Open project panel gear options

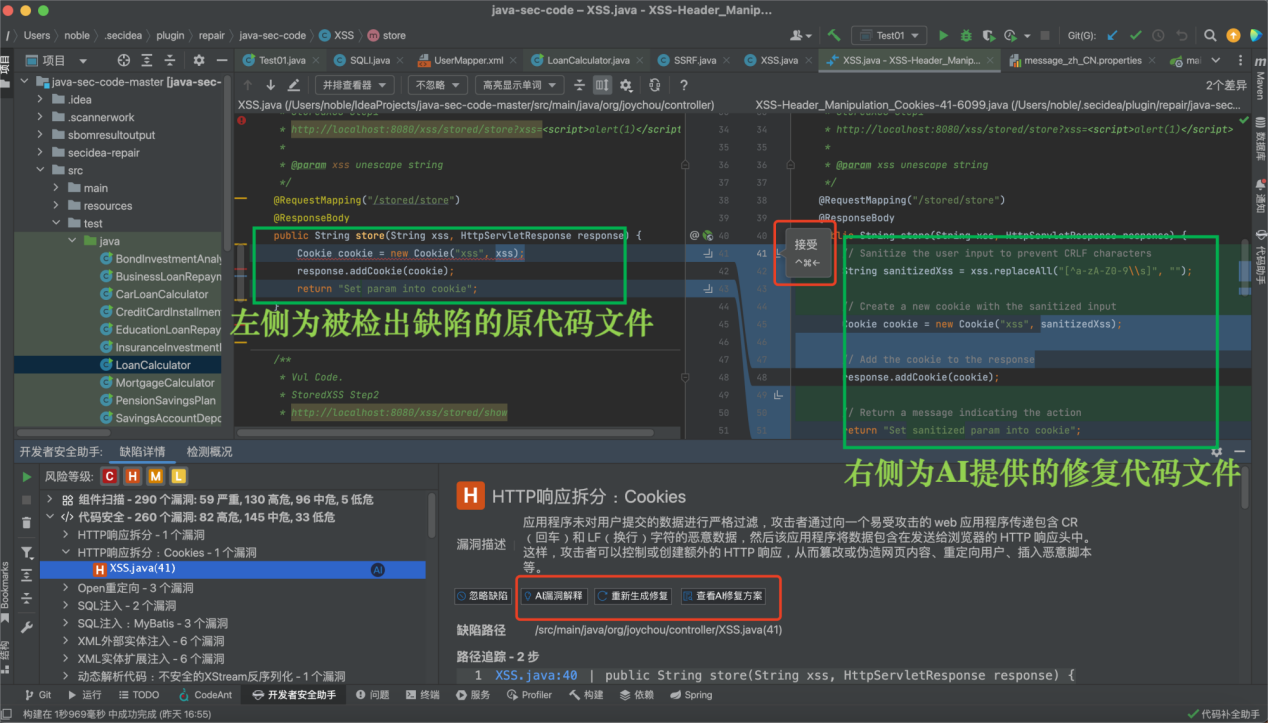(198, 60)
